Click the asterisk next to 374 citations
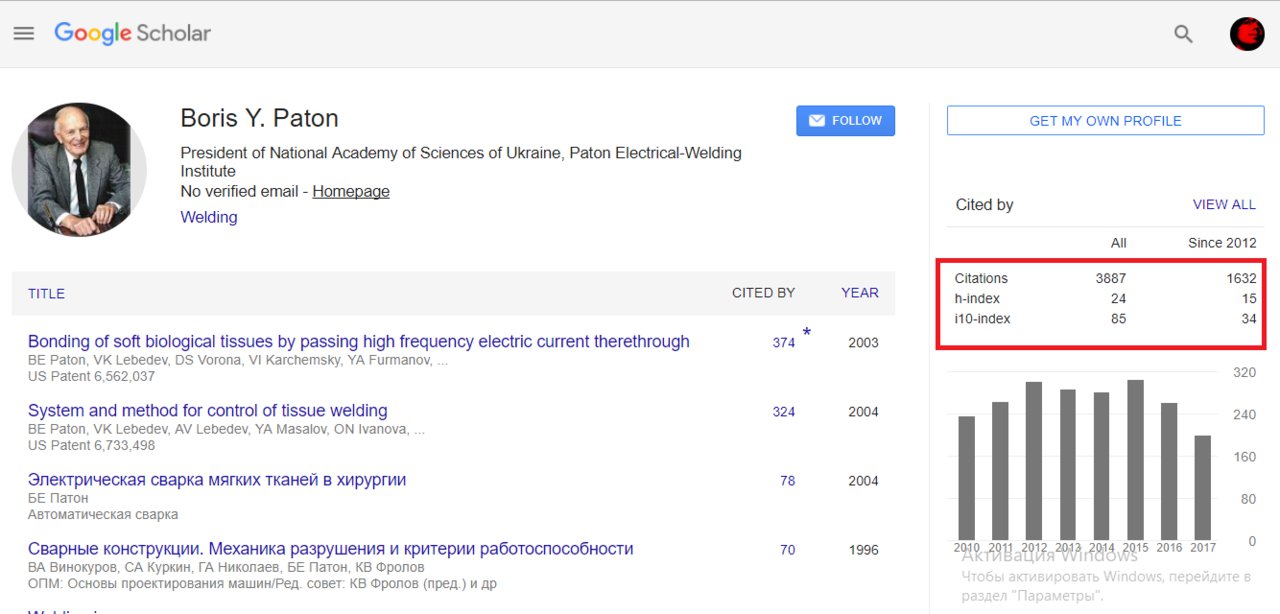 coord(806,333)
